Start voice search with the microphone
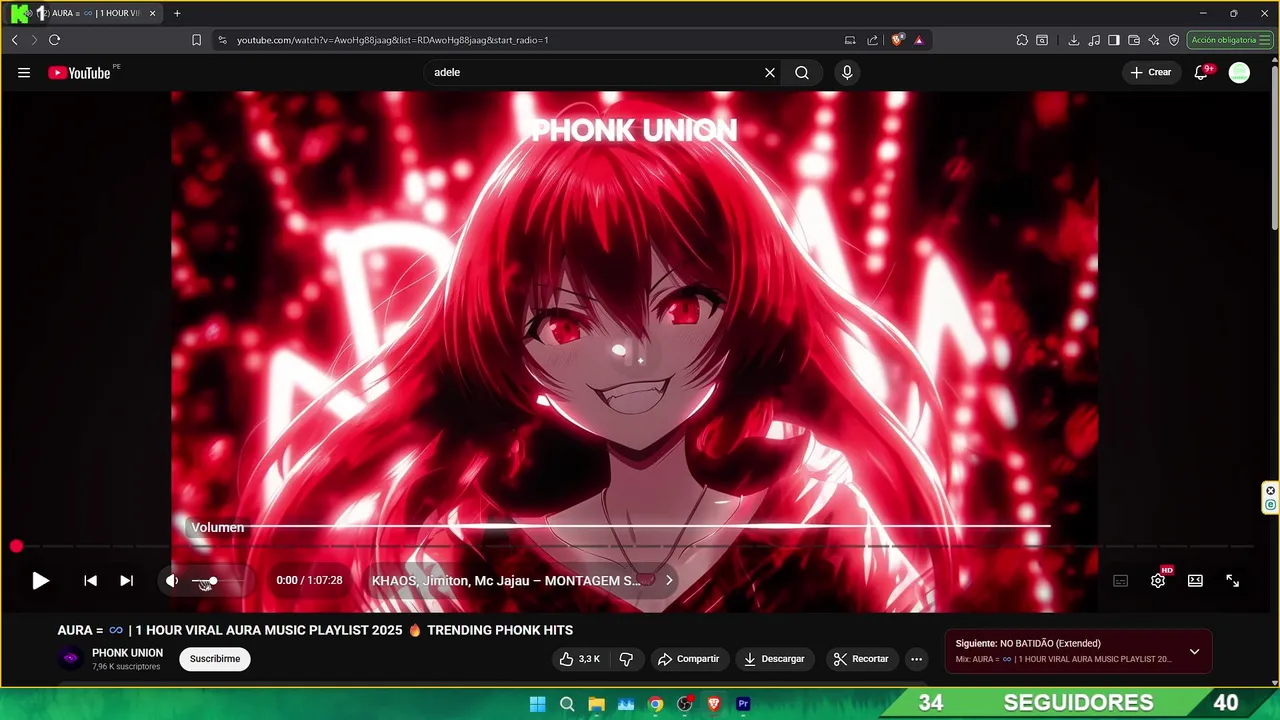 tap(847, 72)
